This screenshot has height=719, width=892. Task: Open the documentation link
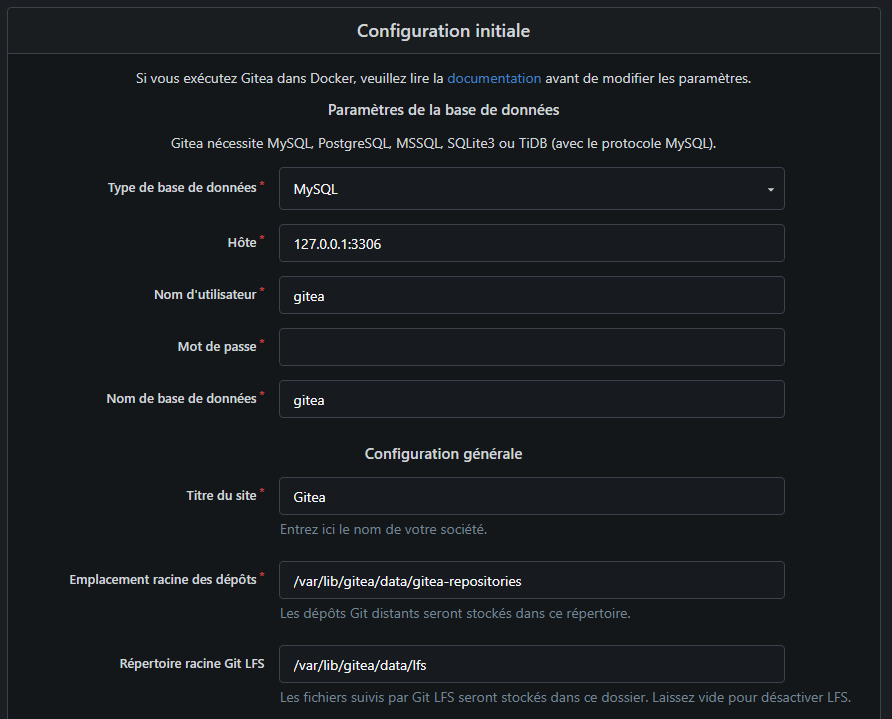click(494, 78)
